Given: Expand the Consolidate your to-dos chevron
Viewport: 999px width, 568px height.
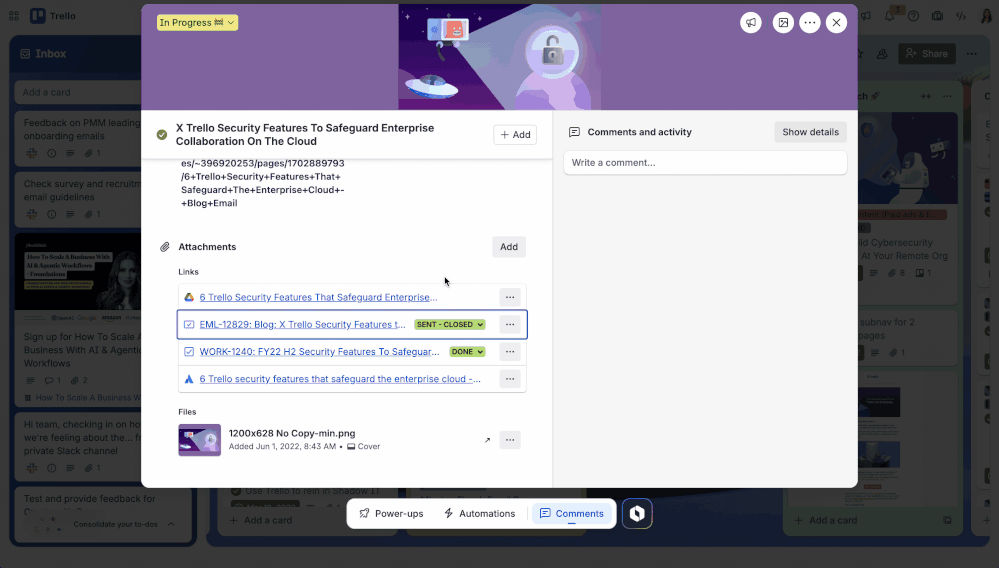Looking at the screenshot, I should 171,524.
